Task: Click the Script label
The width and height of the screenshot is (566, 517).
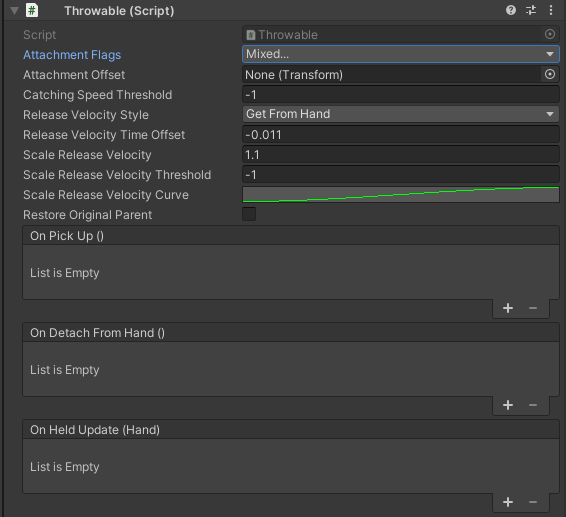Action: [40, 35]
